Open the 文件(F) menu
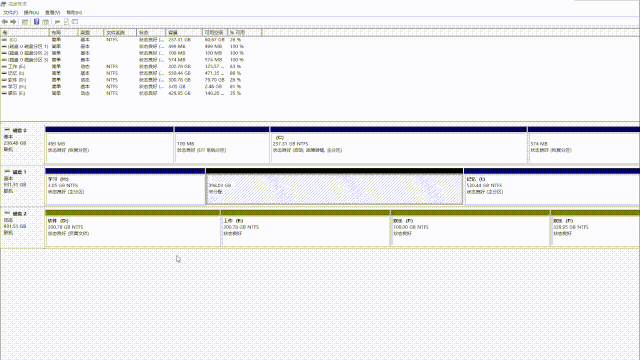The image size is (640, 360). [x=10, y=13]
